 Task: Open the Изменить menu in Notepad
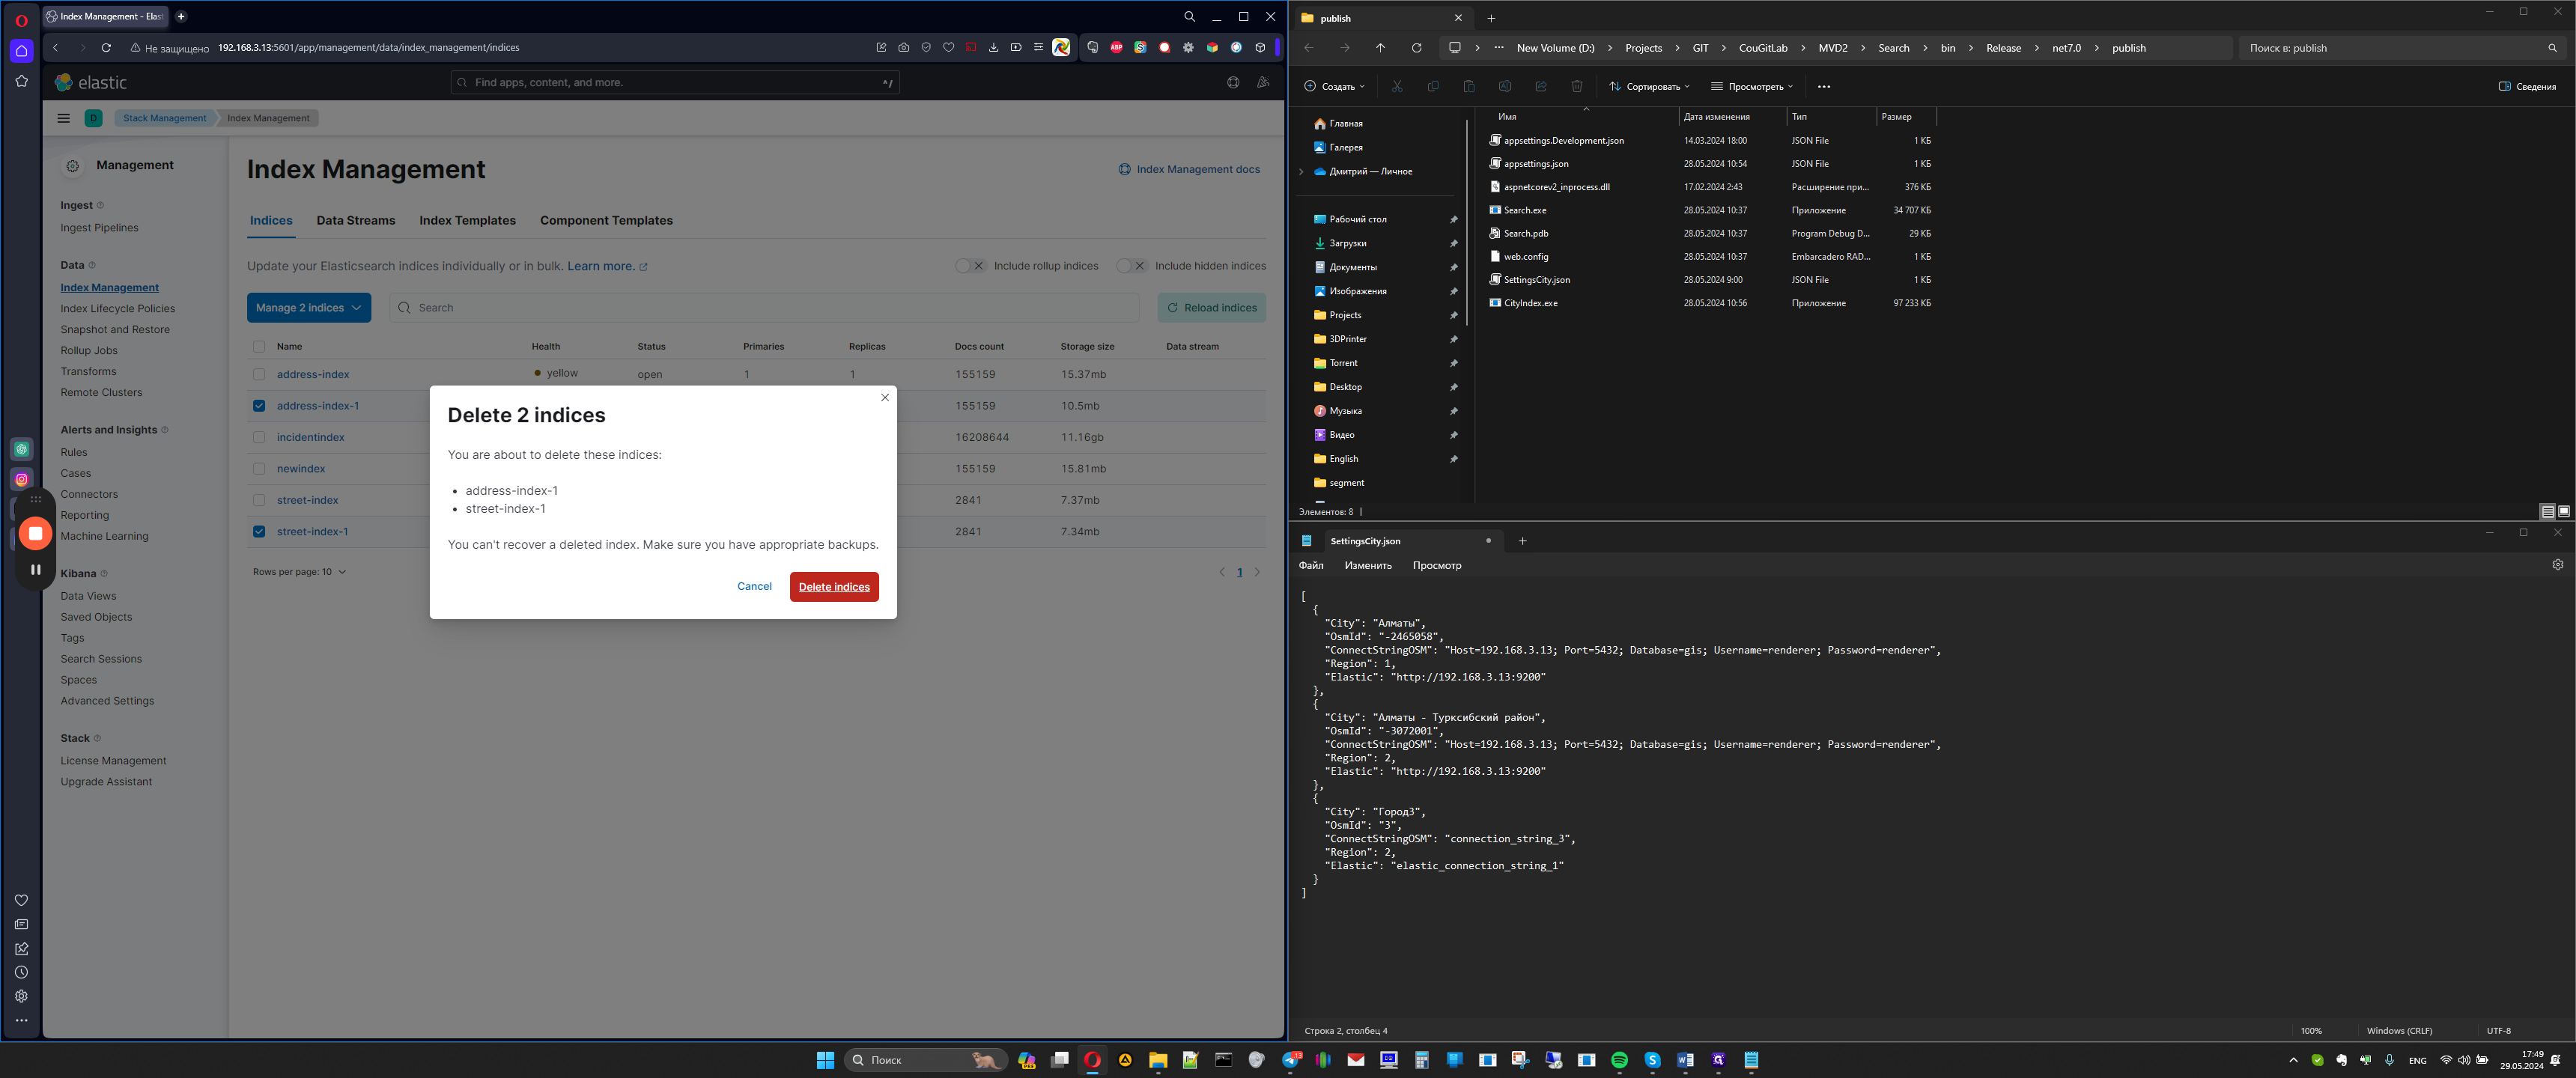(x=1368, y=566)
